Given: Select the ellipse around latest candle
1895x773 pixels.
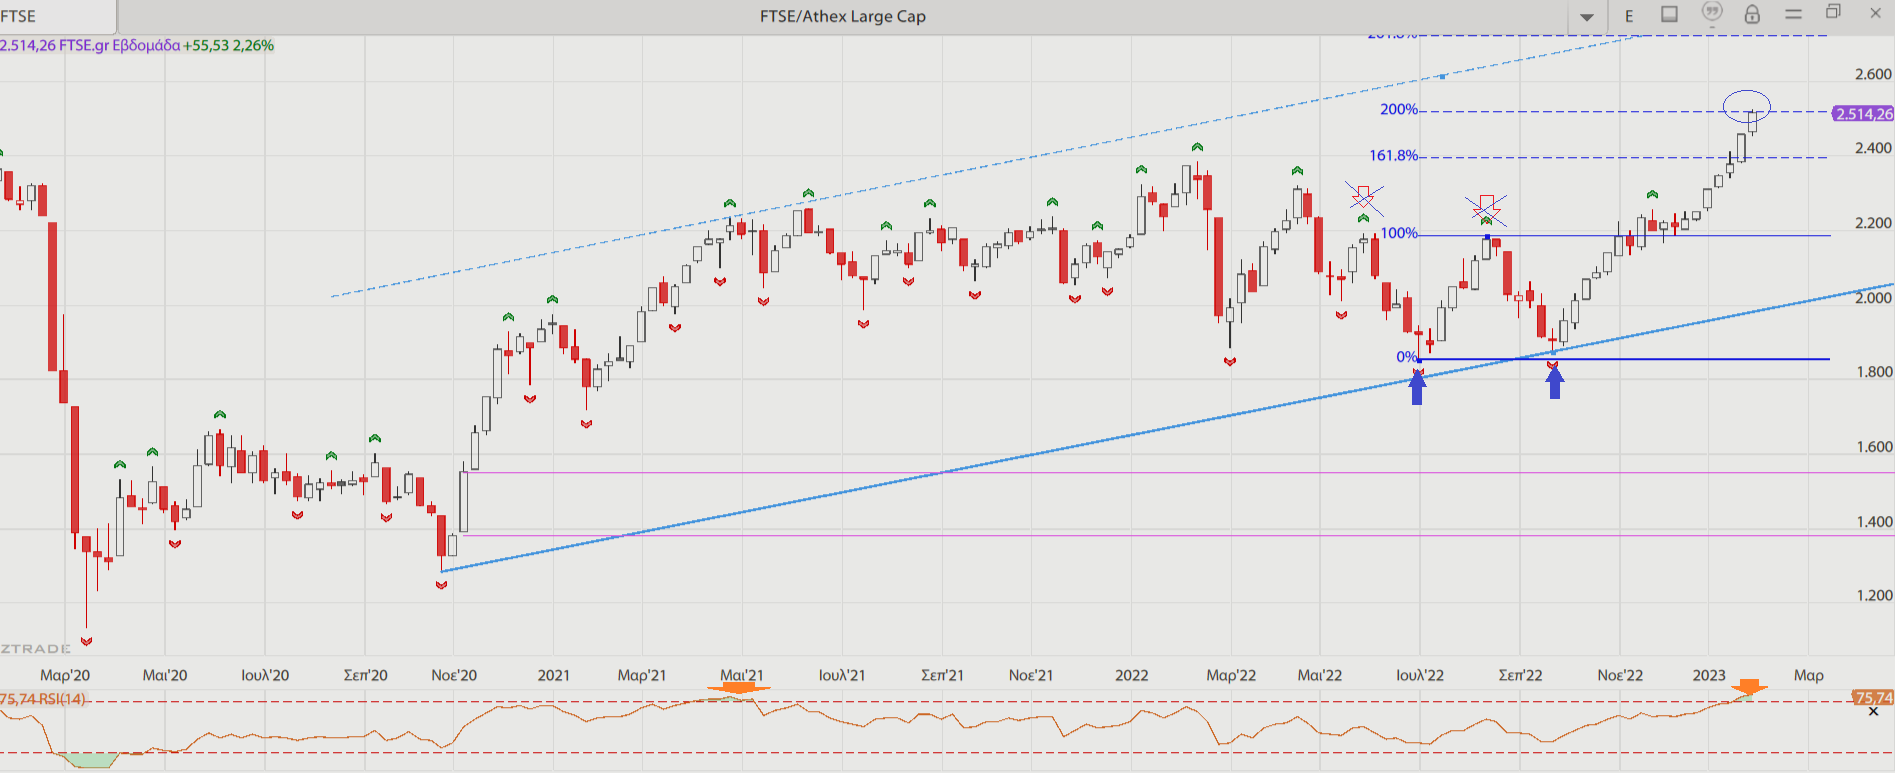Looking at the screenshot, I should click(1747, 106).
